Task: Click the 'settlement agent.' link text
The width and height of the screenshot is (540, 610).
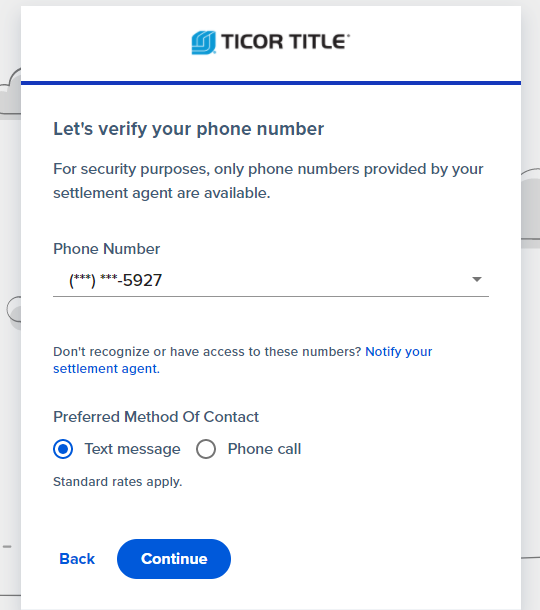Action: tap(107, 368)
